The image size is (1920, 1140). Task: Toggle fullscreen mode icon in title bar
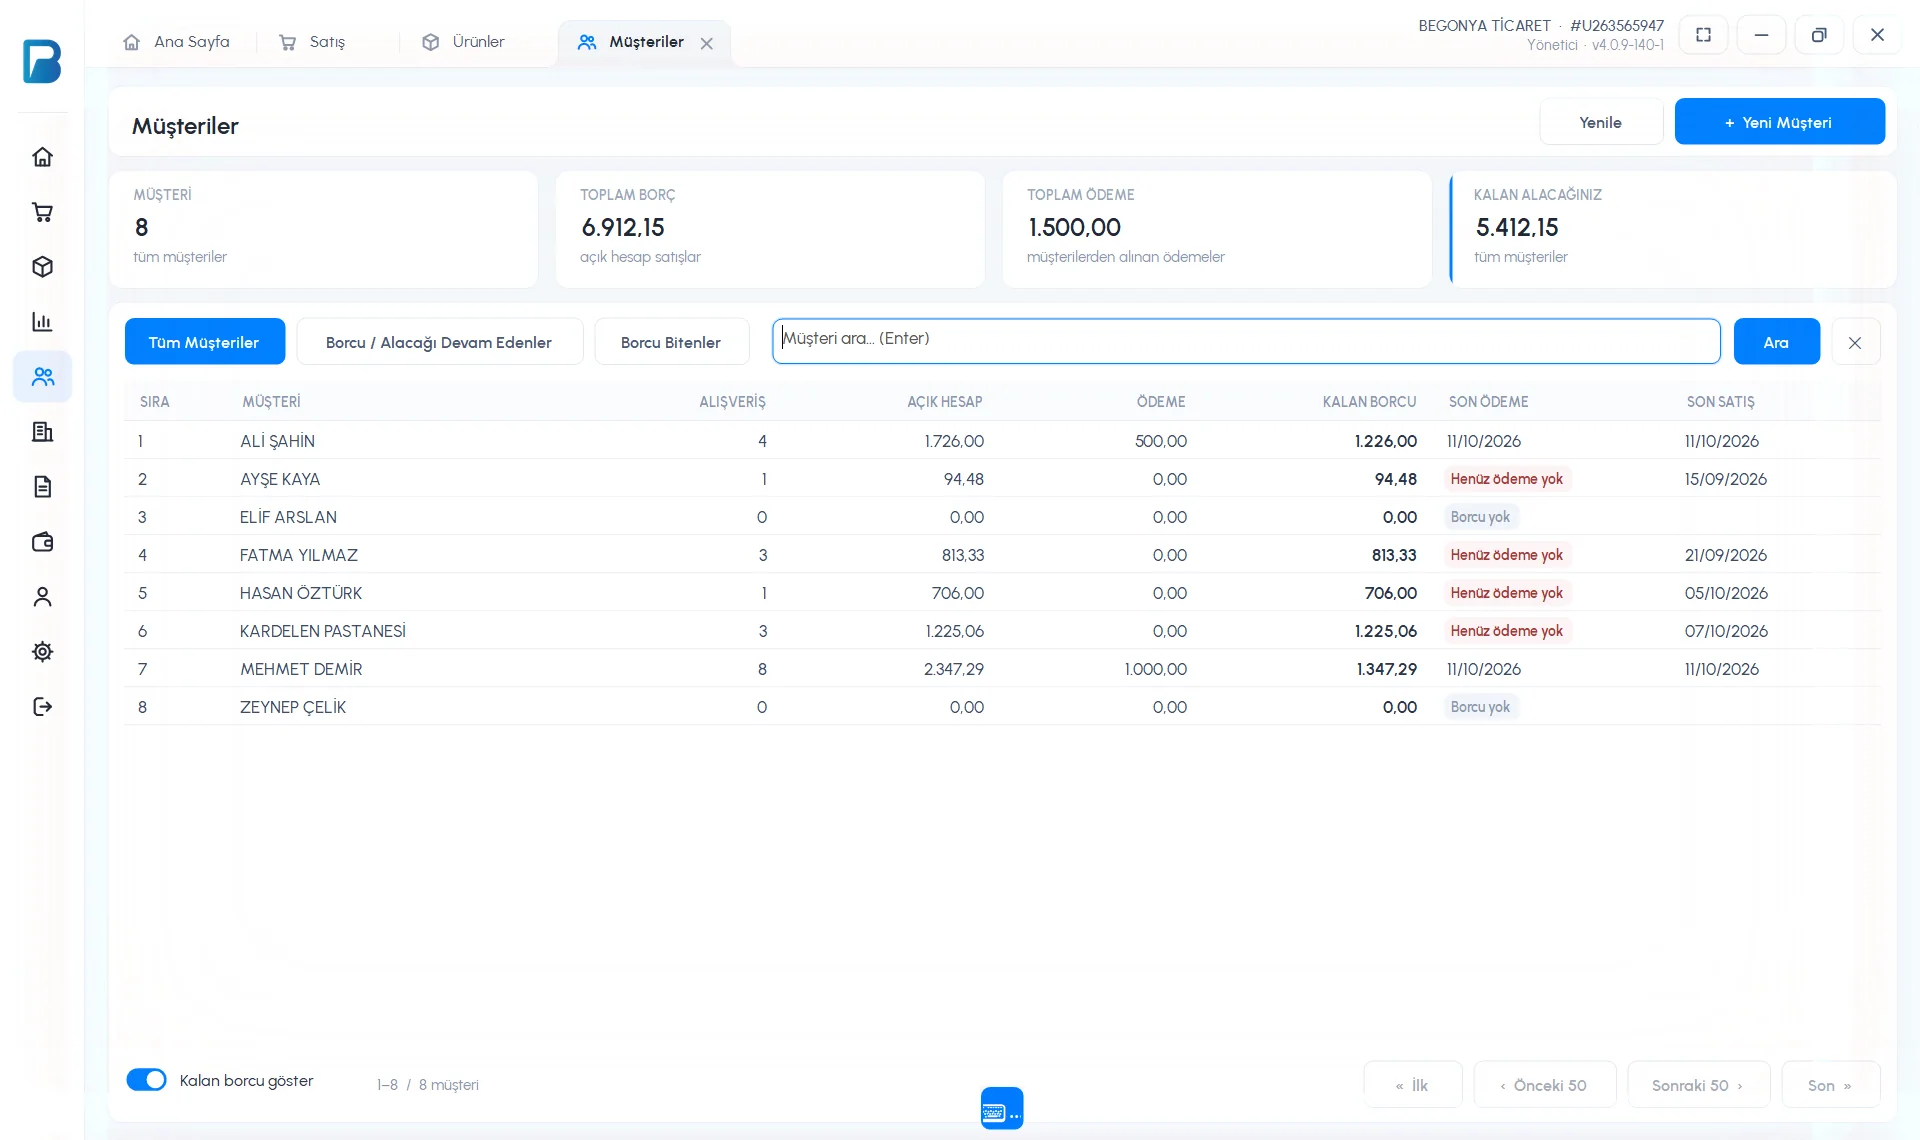pyautogui.click(x=1704, y=35)
